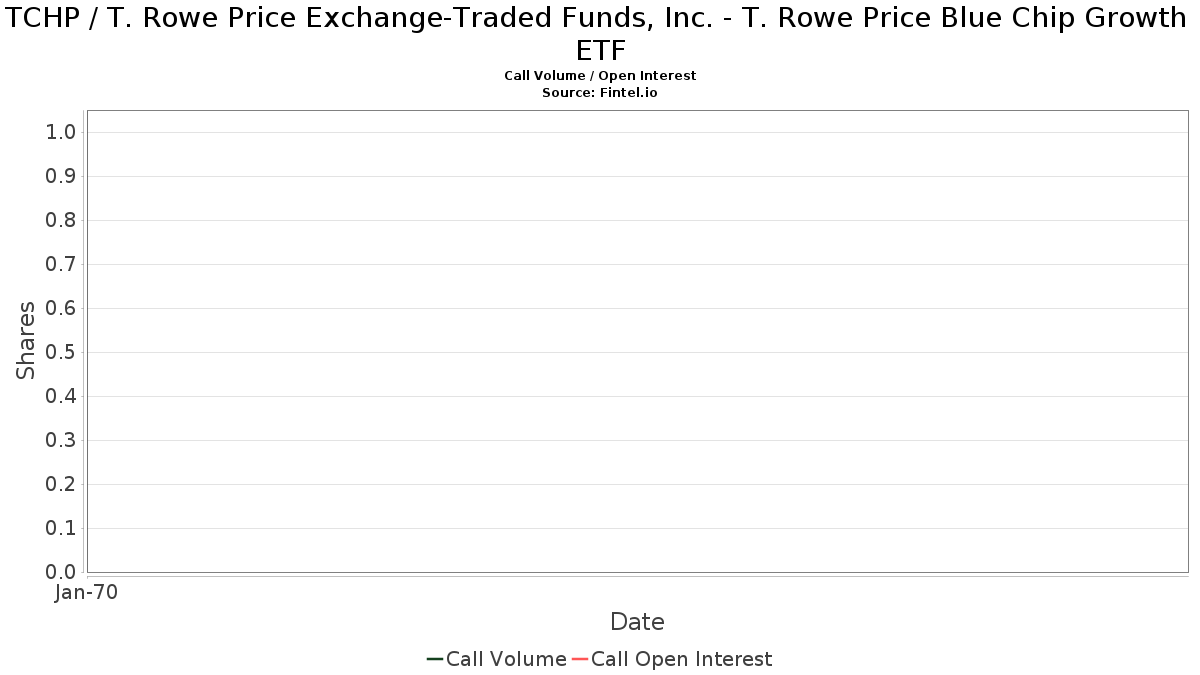Click the 0.5 y-axis tick label
The width and height of the screenshot is (1200, 675).
(61, 352)
